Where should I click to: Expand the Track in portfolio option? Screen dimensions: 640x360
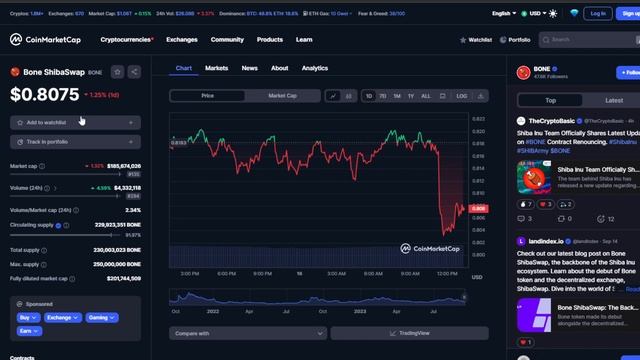(76, 142)
